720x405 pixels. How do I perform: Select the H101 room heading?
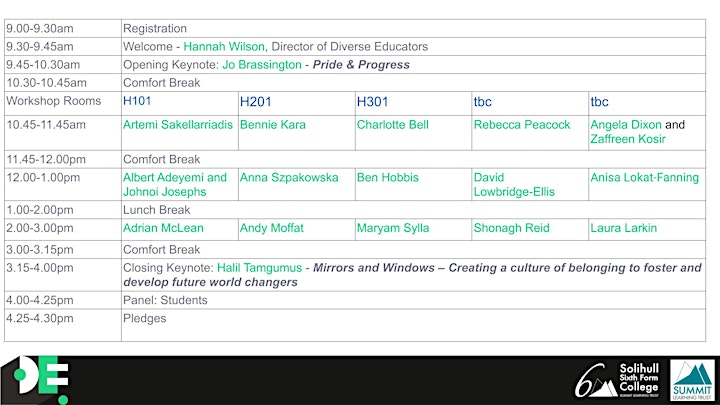pos(137,101)
